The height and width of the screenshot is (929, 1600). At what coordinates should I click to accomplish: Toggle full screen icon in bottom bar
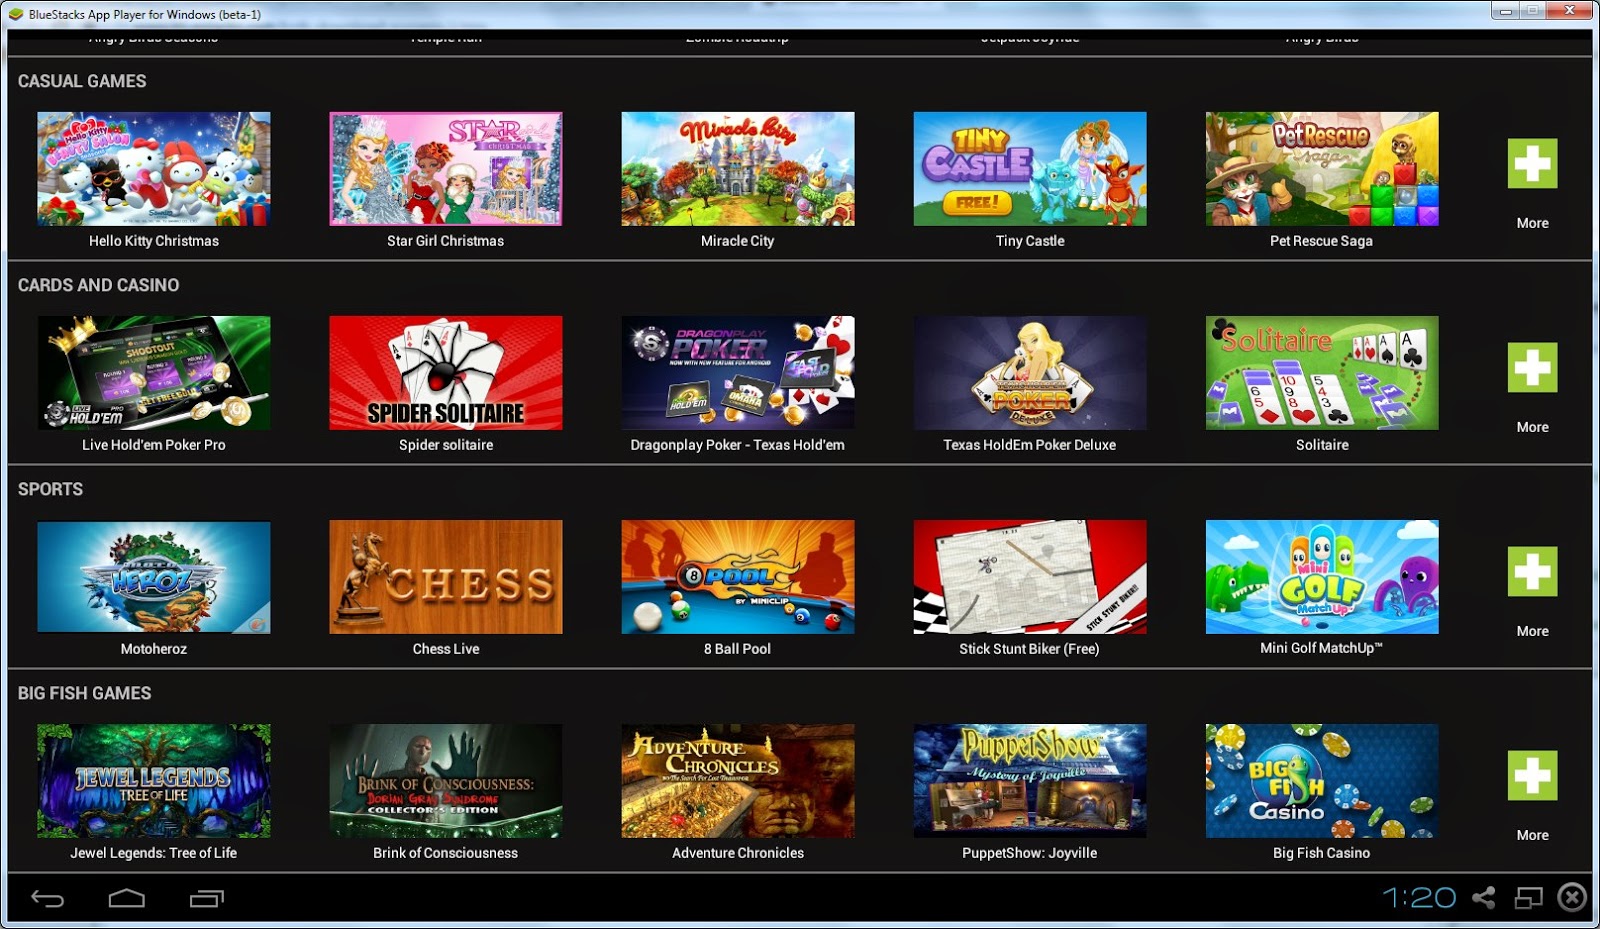[1529, 898]
